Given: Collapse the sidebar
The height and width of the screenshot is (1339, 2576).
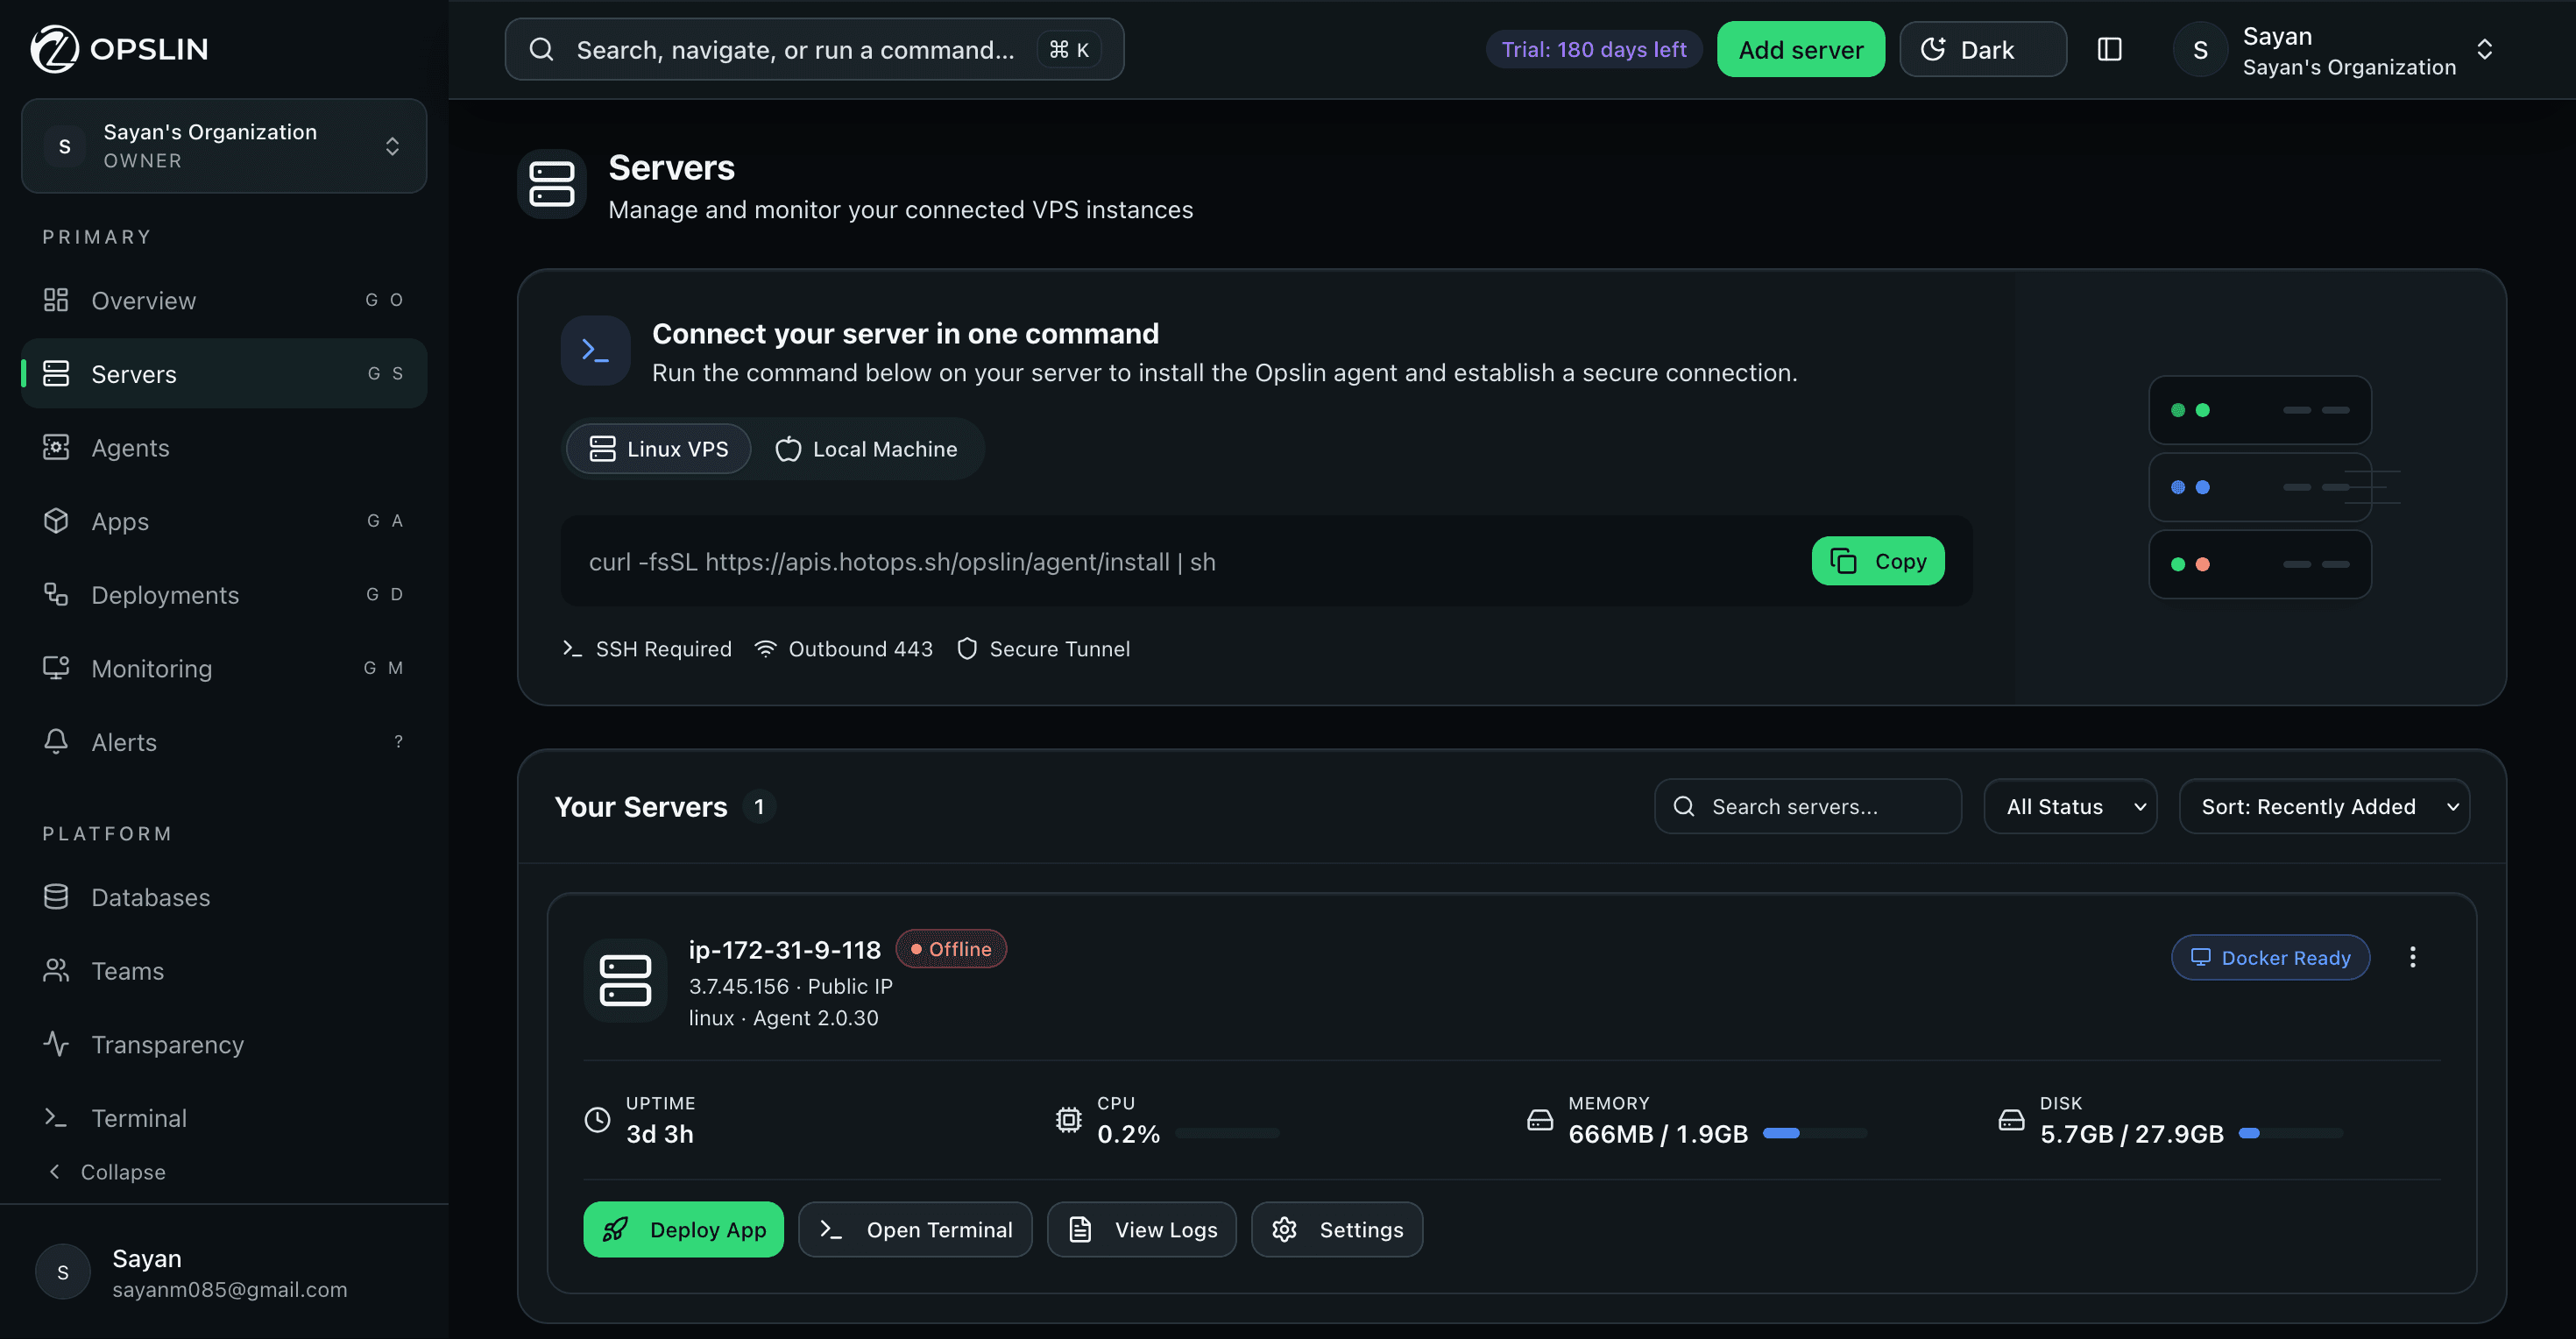Looking at the screenshot, I should (x=106, y=1171).
